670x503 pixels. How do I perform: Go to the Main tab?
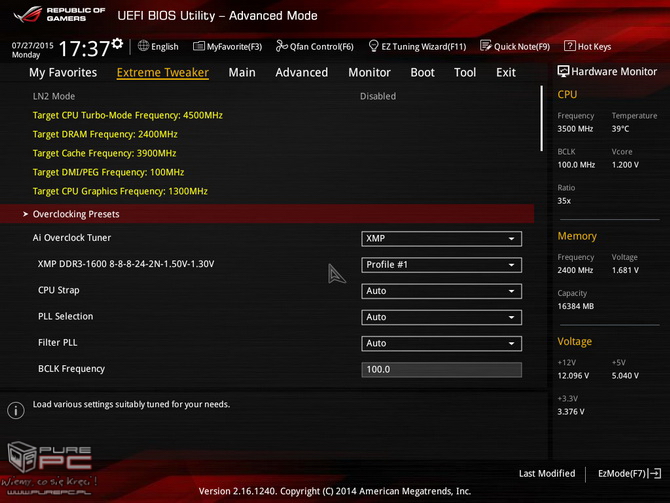pos(242,72)
